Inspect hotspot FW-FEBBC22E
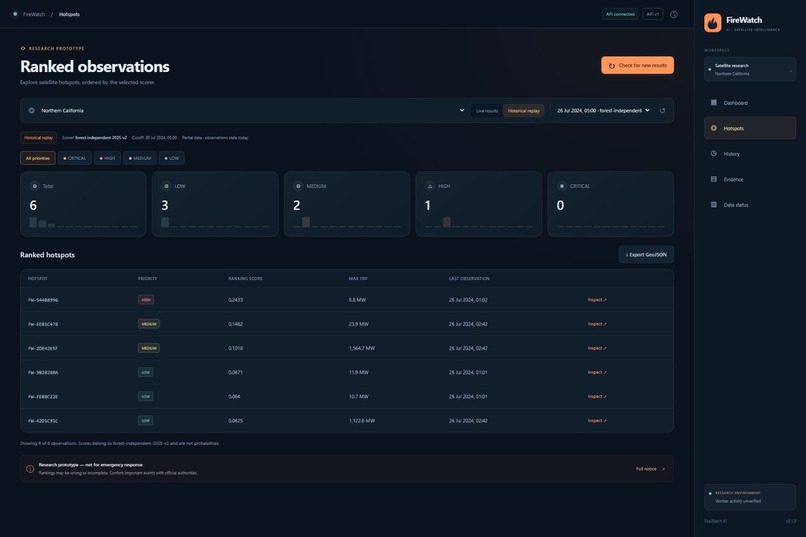Image resolution: width=806 pixels, height=537 pixels. pos(597,396)
